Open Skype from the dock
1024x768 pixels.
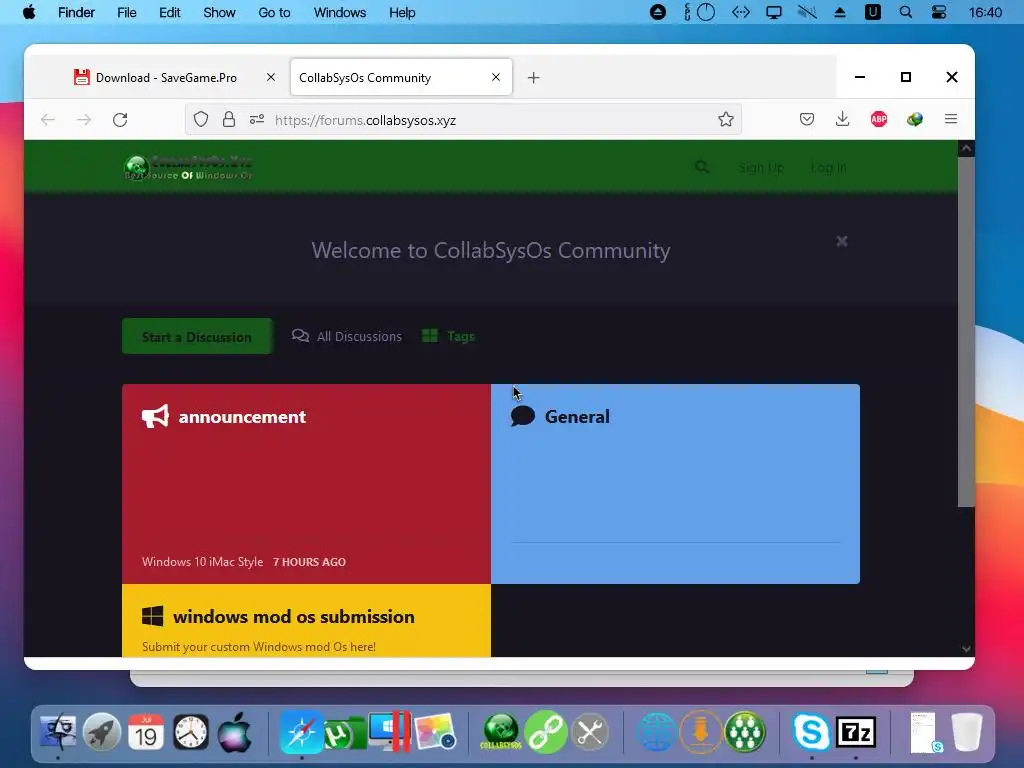(x=811, y=732)
